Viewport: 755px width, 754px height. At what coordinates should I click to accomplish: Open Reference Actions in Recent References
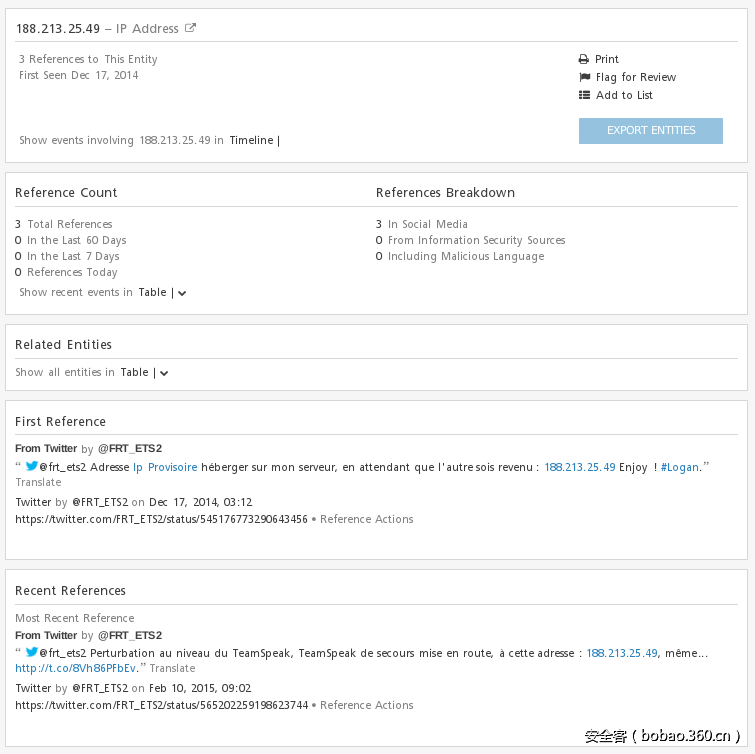point(366,705)
